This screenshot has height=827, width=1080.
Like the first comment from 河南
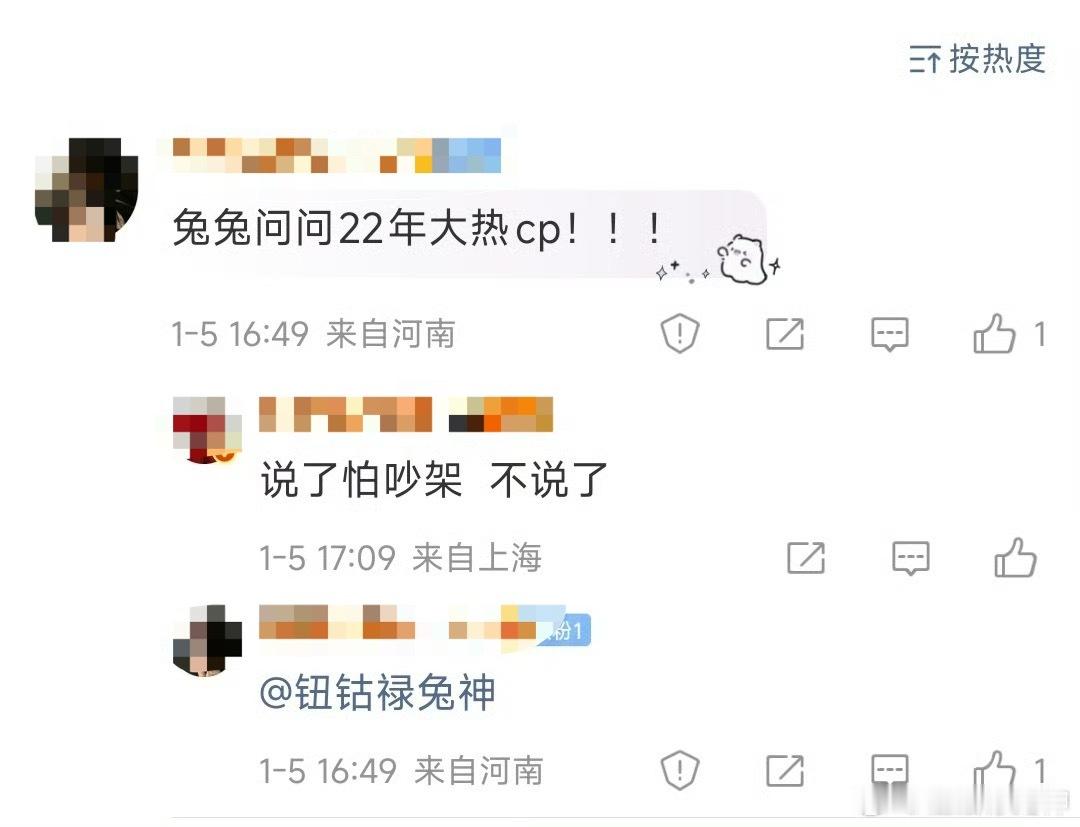pos(995,334)
